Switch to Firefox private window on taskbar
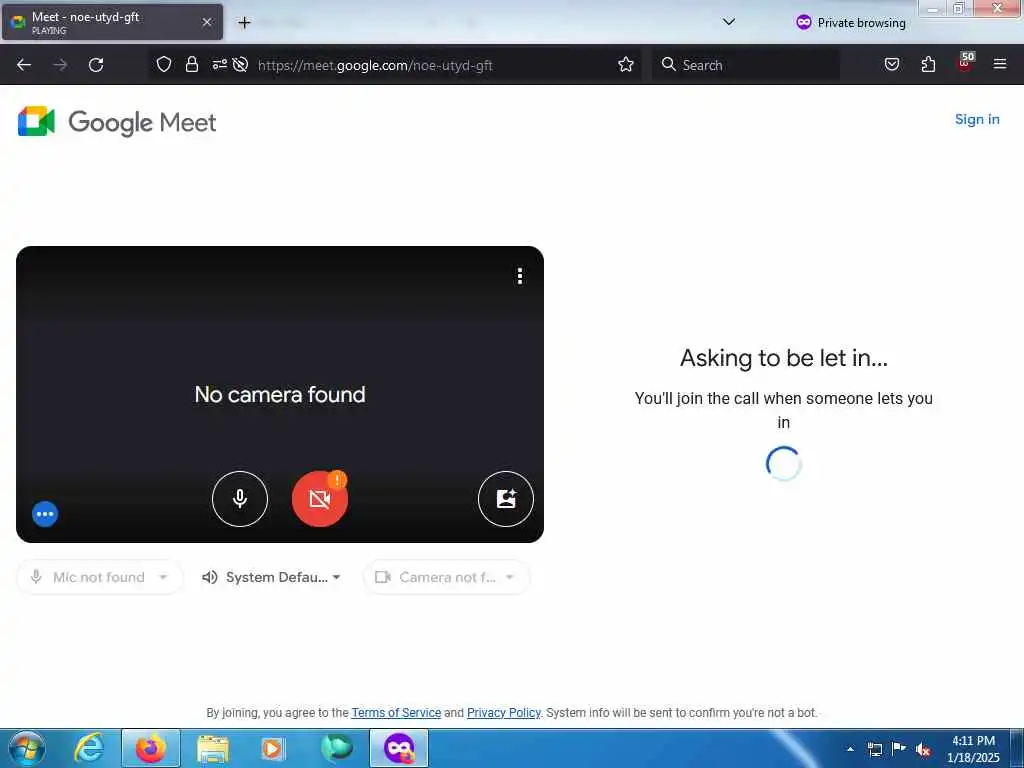 coord(399,748)
